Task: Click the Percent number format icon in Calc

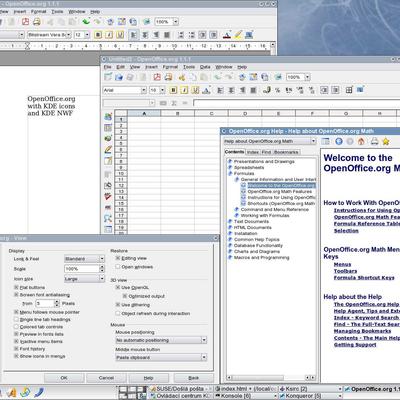Action: [x=277, y=90]
